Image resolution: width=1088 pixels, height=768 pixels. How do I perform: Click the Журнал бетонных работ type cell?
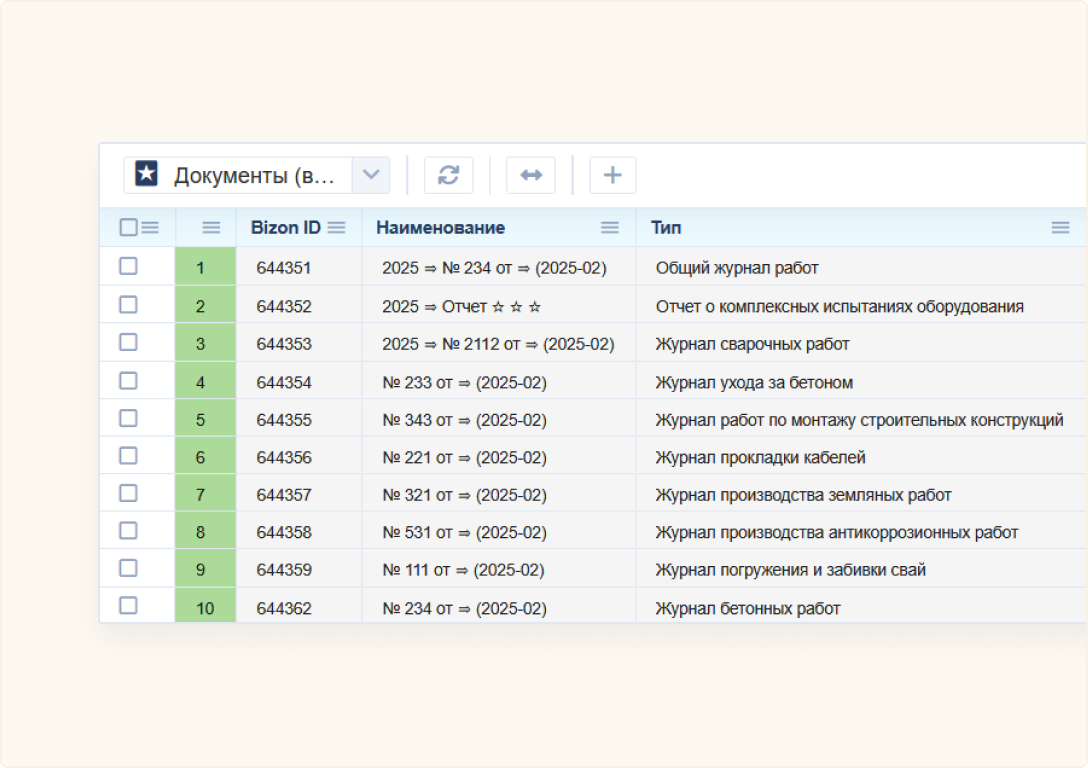tap(748, 607)
